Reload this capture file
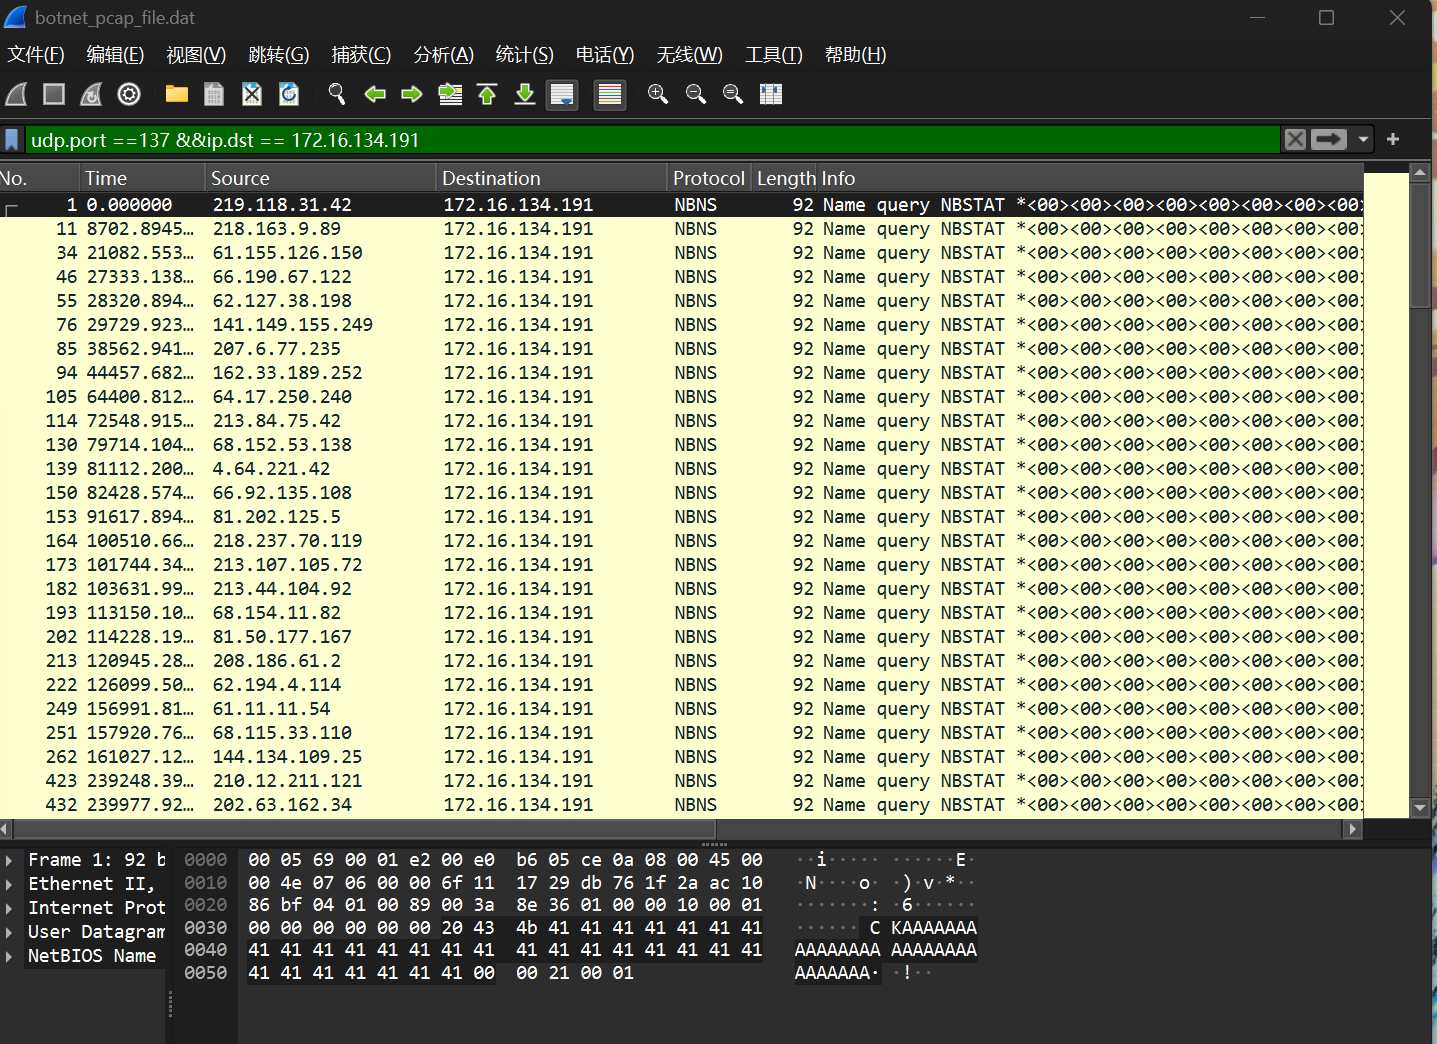Viewport: 1437px width, 1044px height. click(x=289, y=94)
